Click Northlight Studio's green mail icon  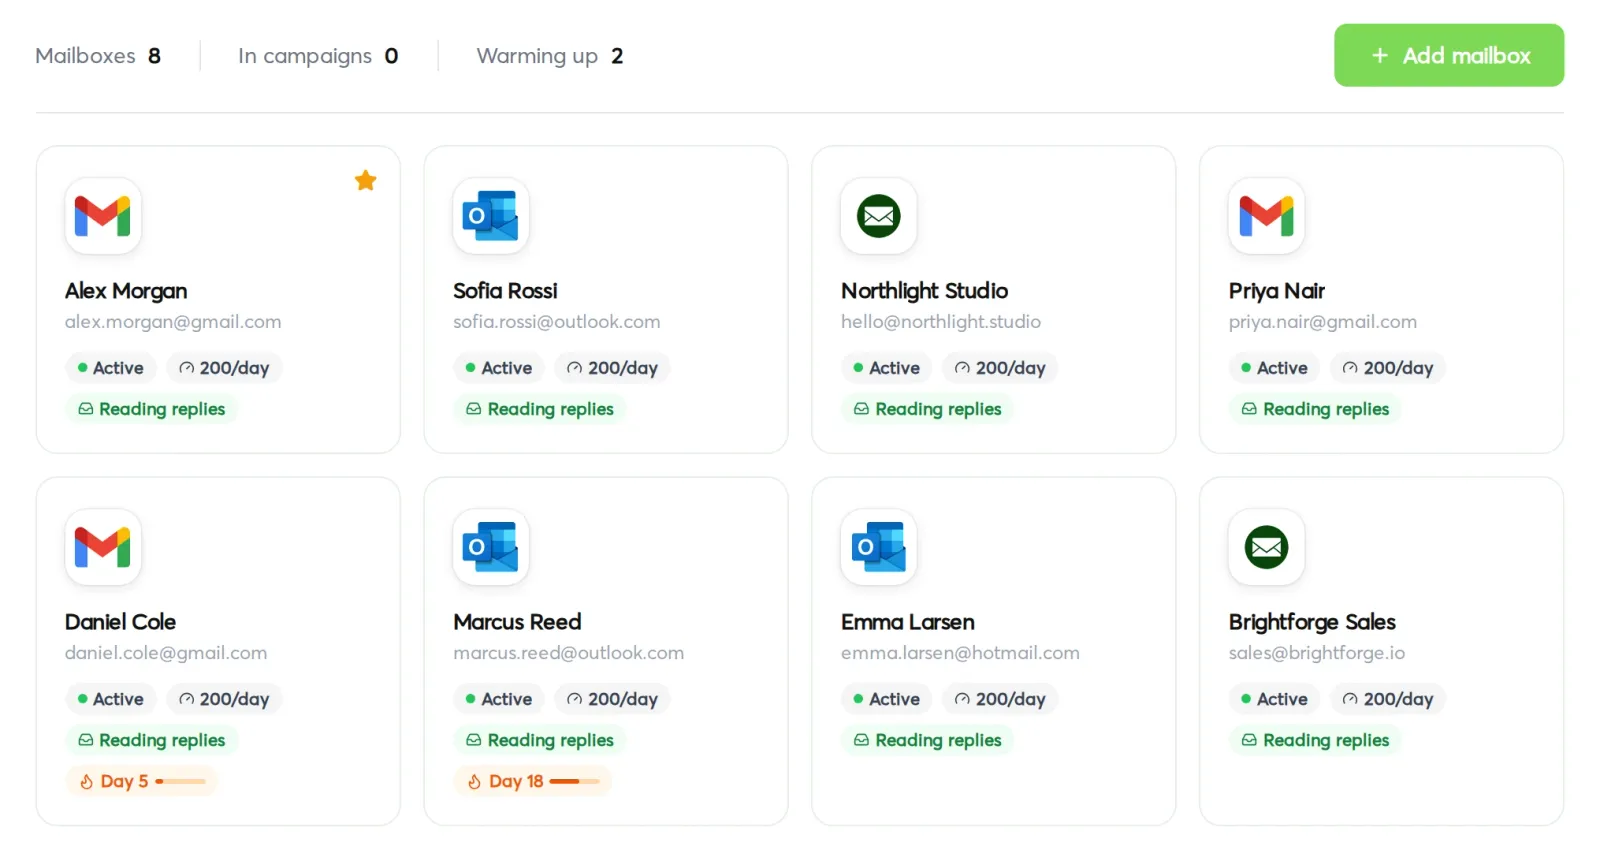tap(879, 216)
